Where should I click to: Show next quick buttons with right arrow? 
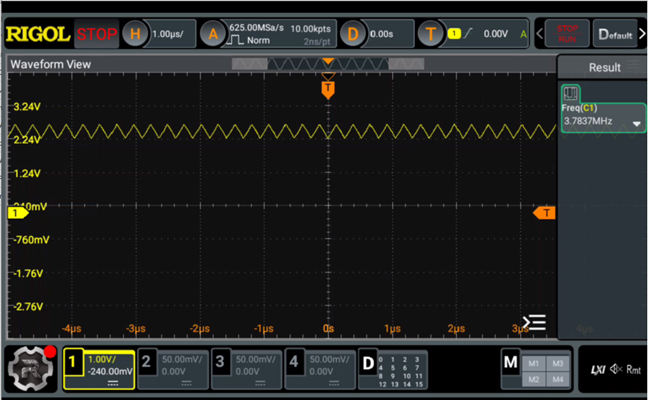click(642, 34)
